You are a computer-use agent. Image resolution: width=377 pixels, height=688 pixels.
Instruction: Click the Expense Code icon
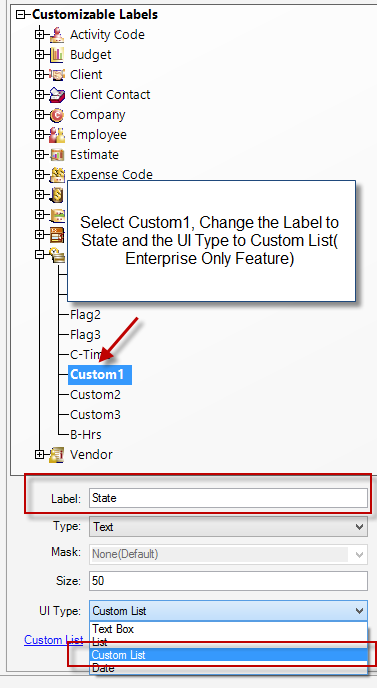coord(57,174)
